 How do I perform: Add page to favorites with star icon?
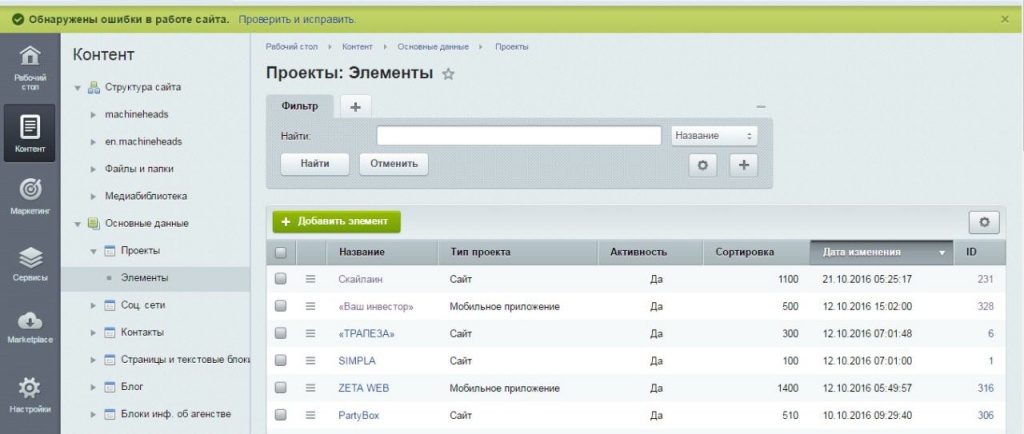tap(449, 74)
